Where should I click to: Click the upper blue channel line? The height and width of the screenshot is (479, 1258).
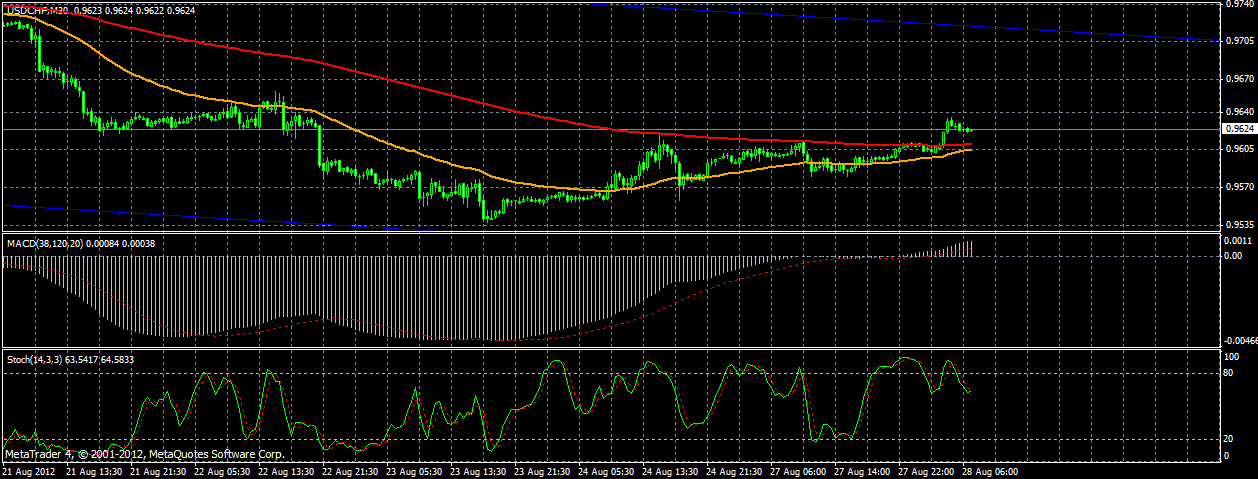[900, 23]
